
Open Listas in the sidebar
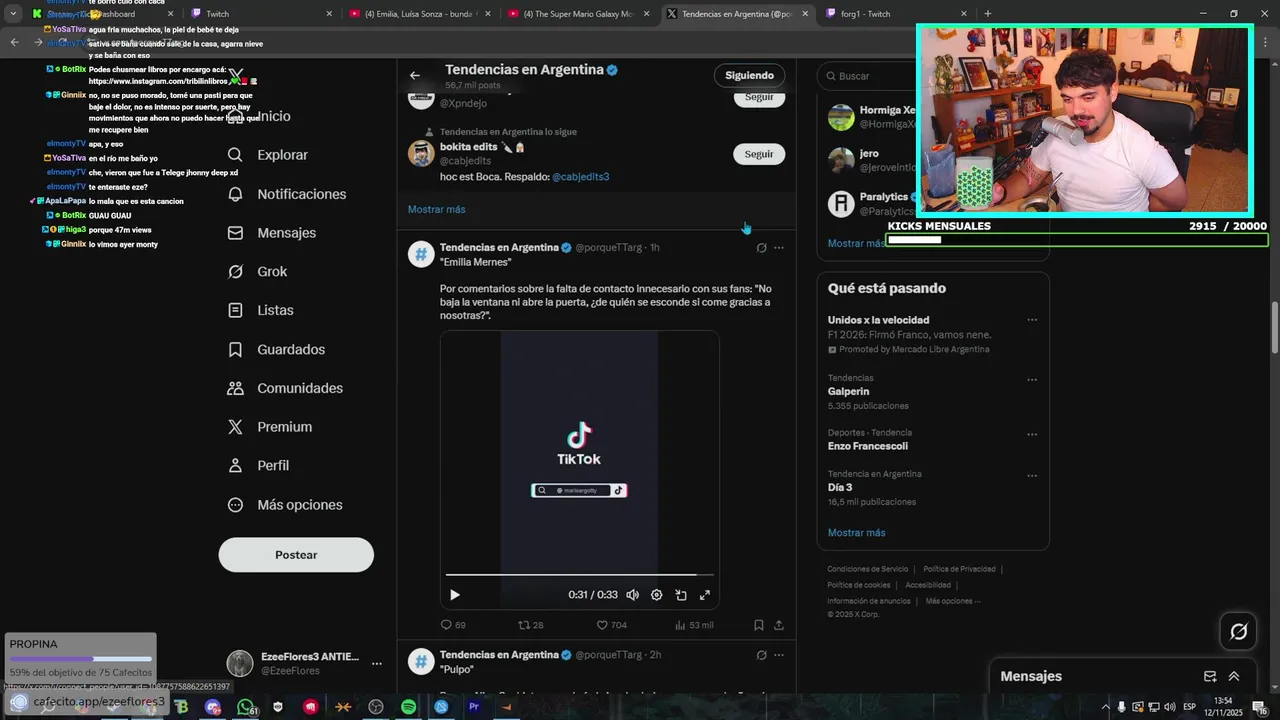(260, 310)
